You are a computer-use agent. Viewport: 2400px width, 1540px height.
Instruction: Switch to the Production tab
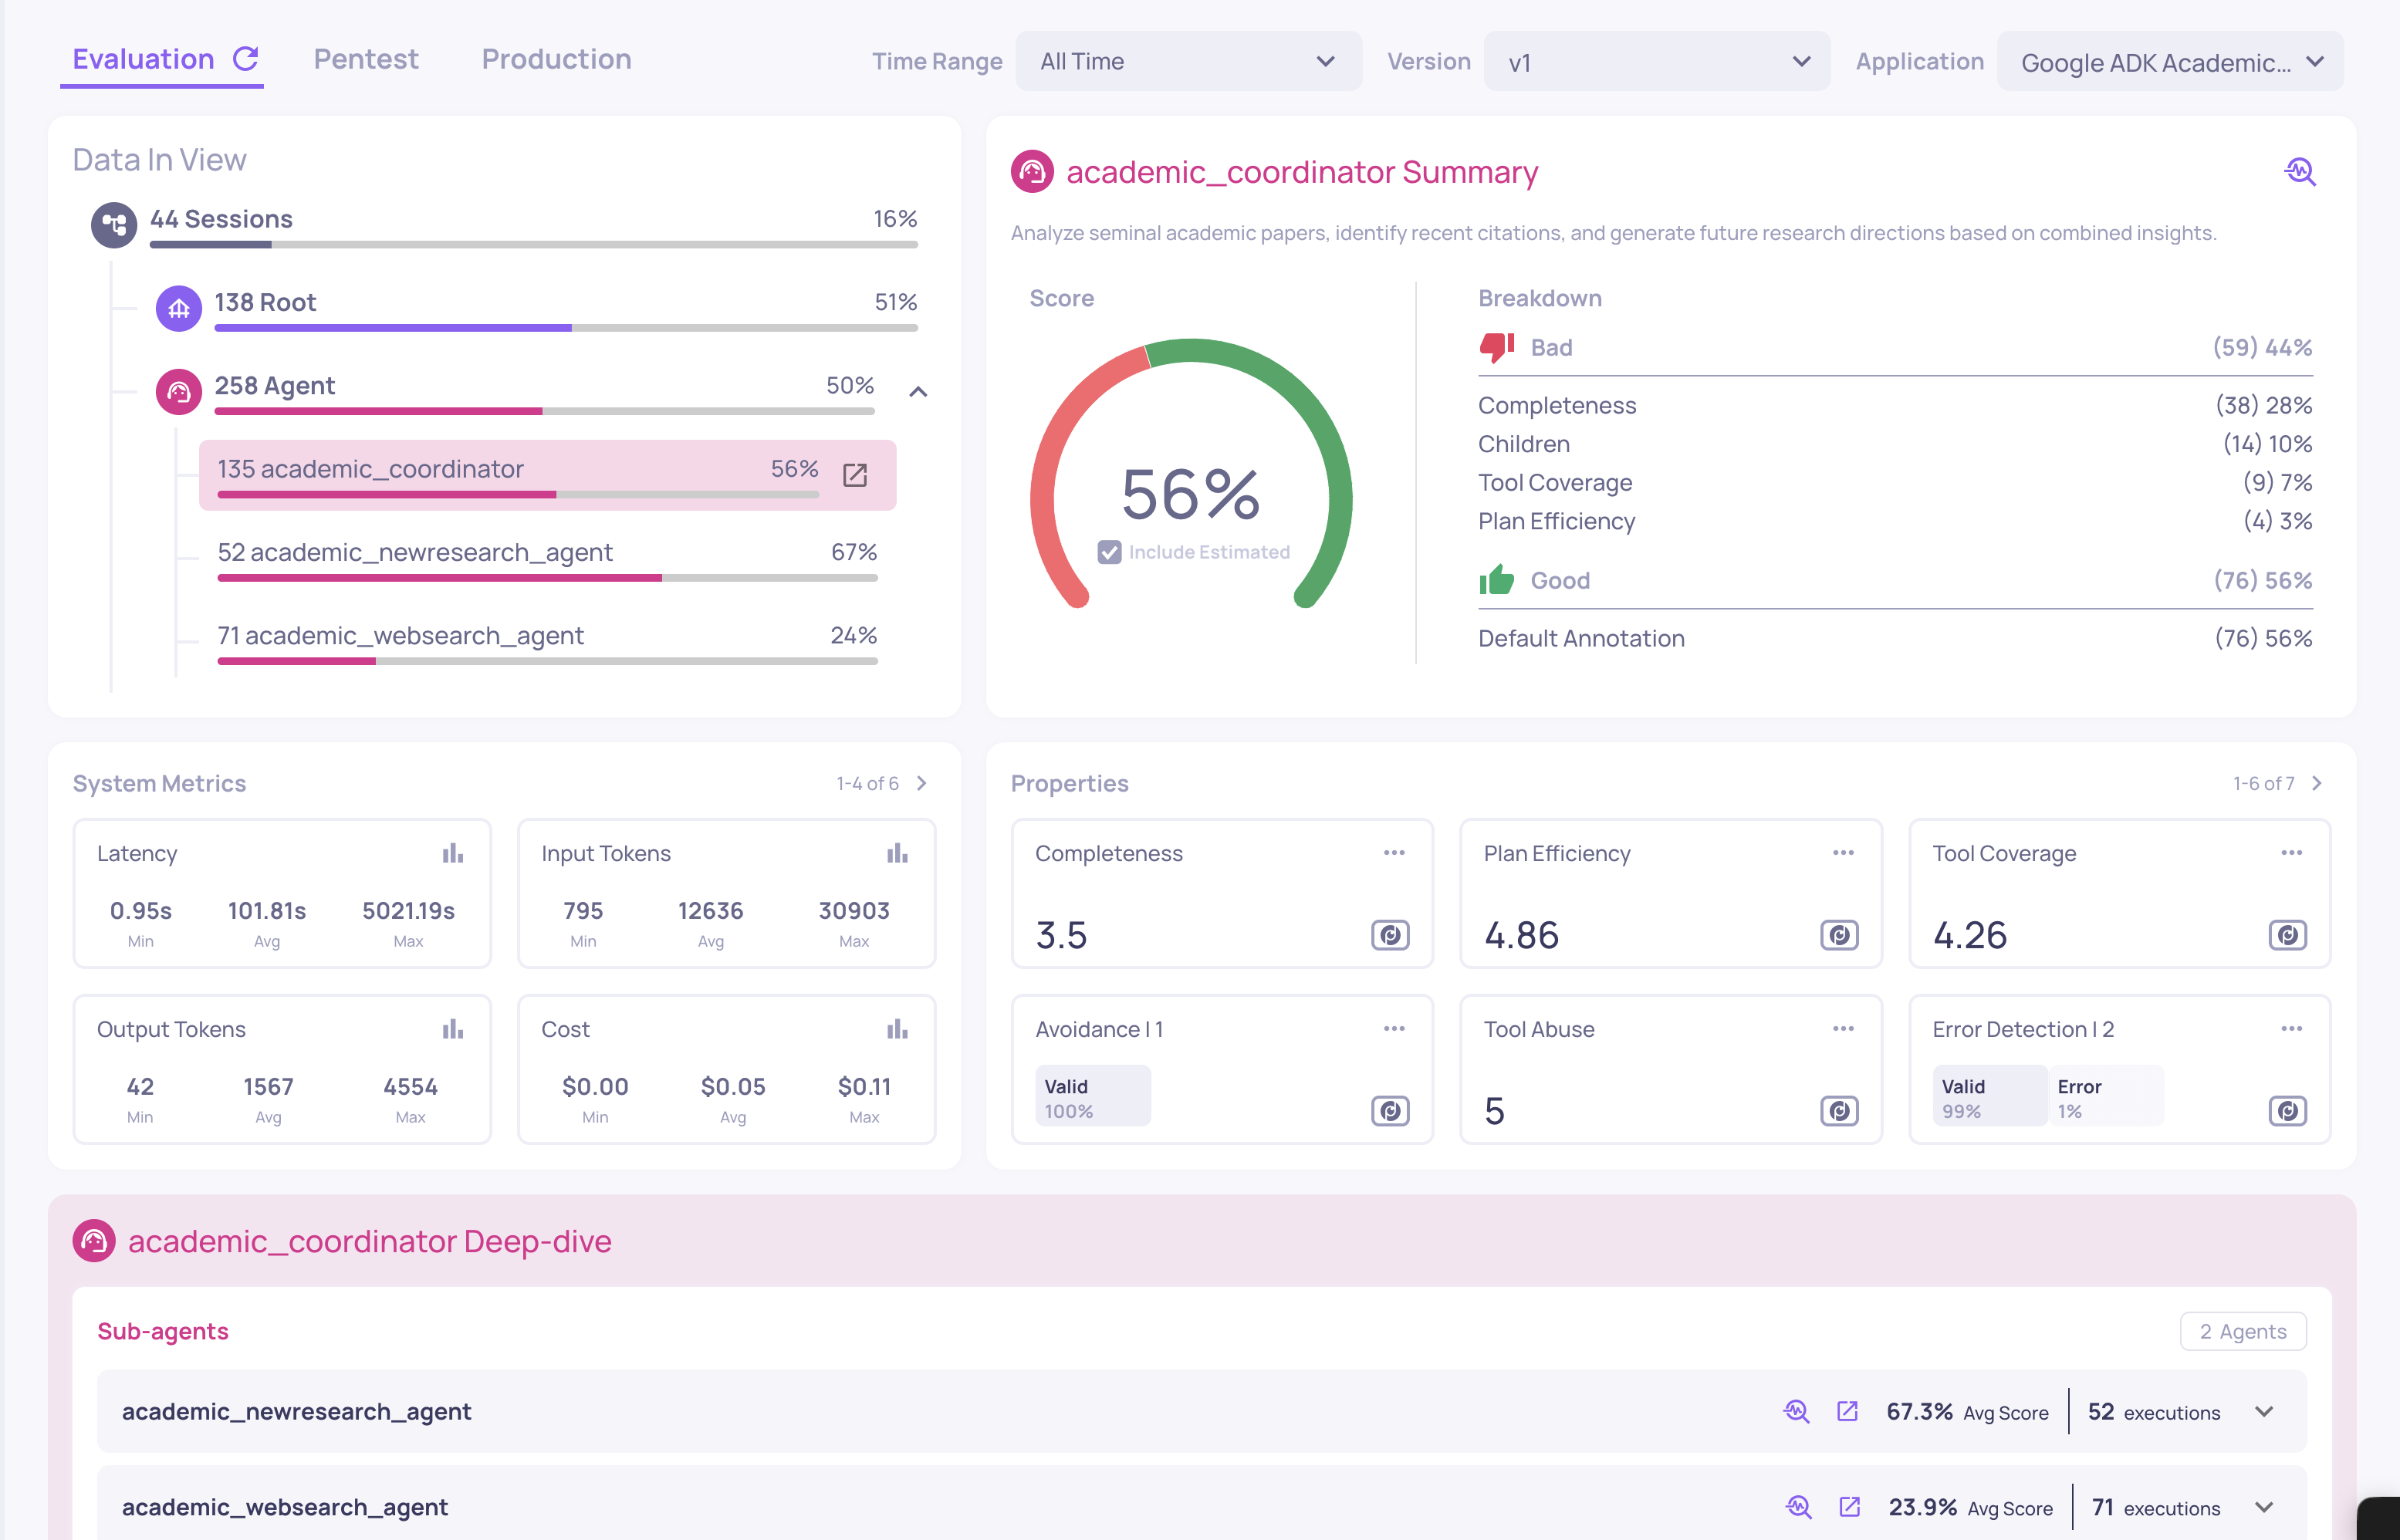click(556, 59)
